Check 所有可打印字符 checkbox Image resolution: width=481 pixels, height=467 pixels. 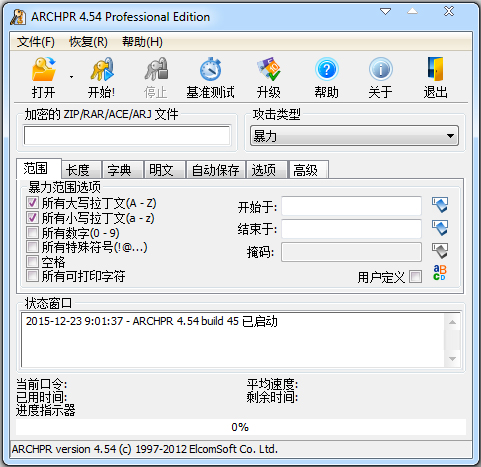tap(32, 276)
